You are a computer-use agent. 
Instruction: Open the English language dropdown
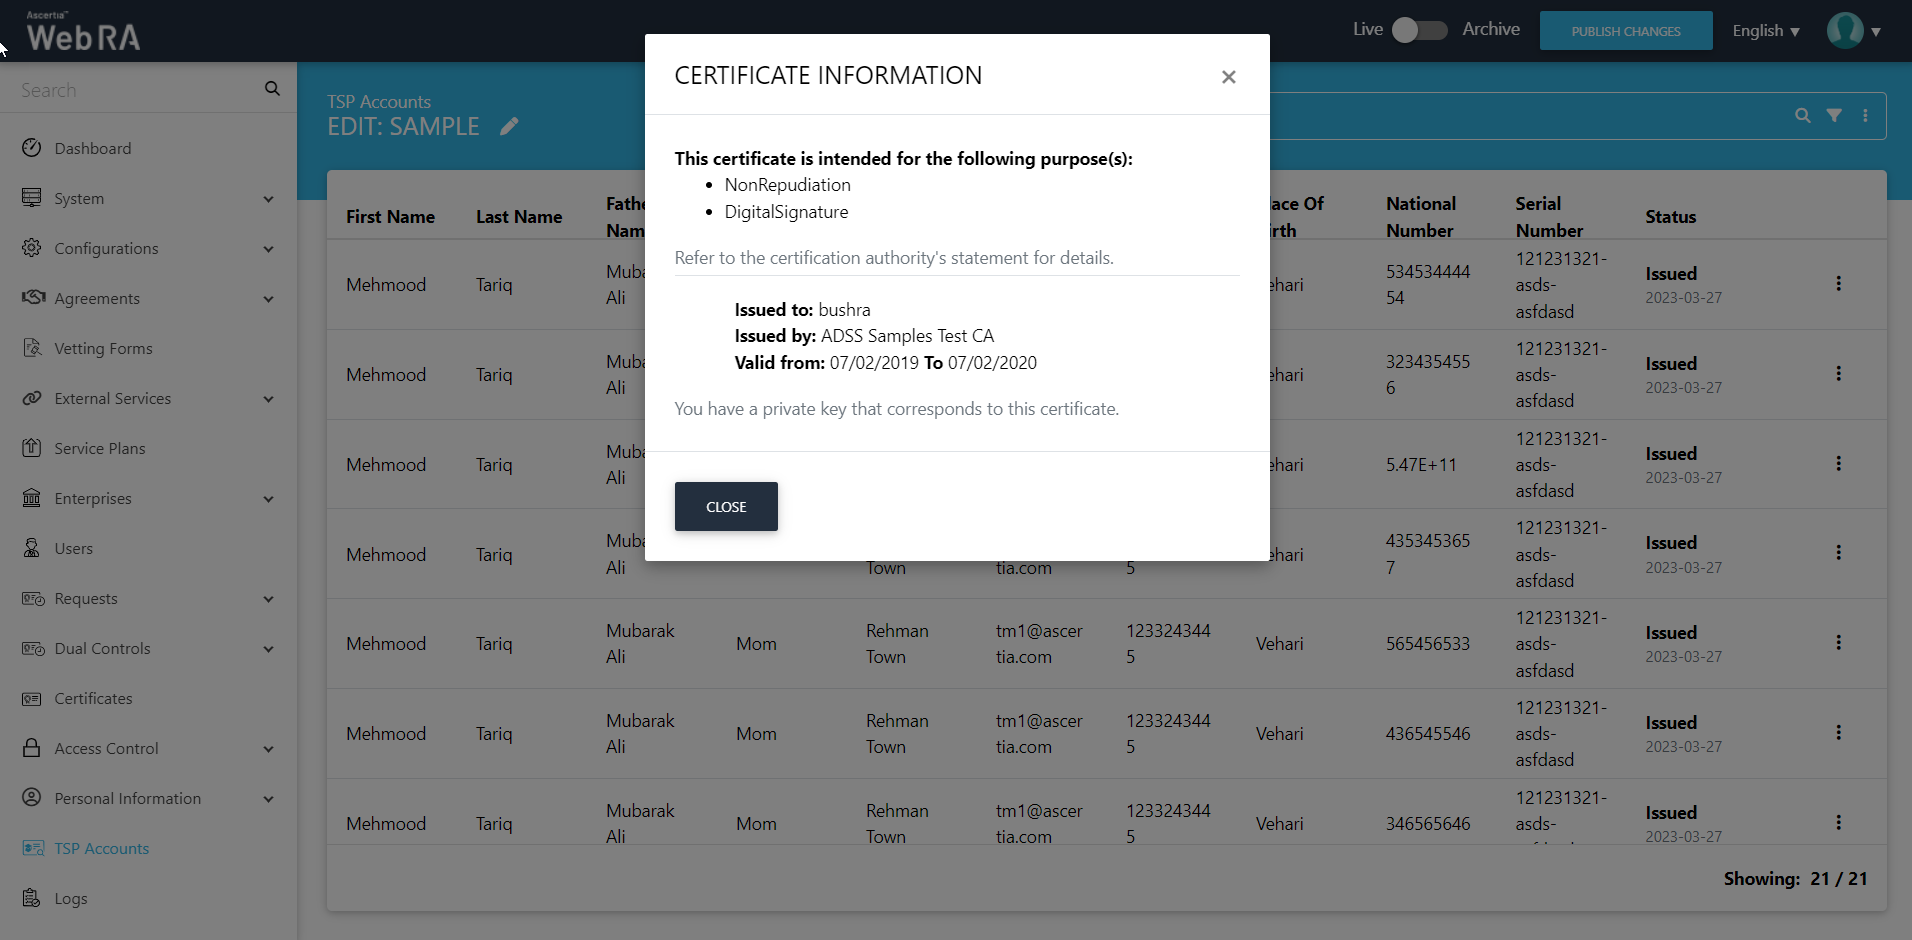[1765, 31]
